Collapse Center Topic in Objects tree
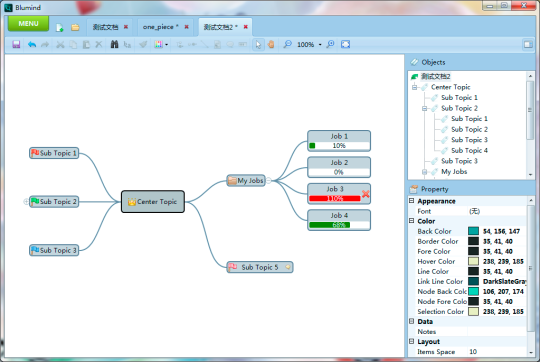 [x=415, y=87]
